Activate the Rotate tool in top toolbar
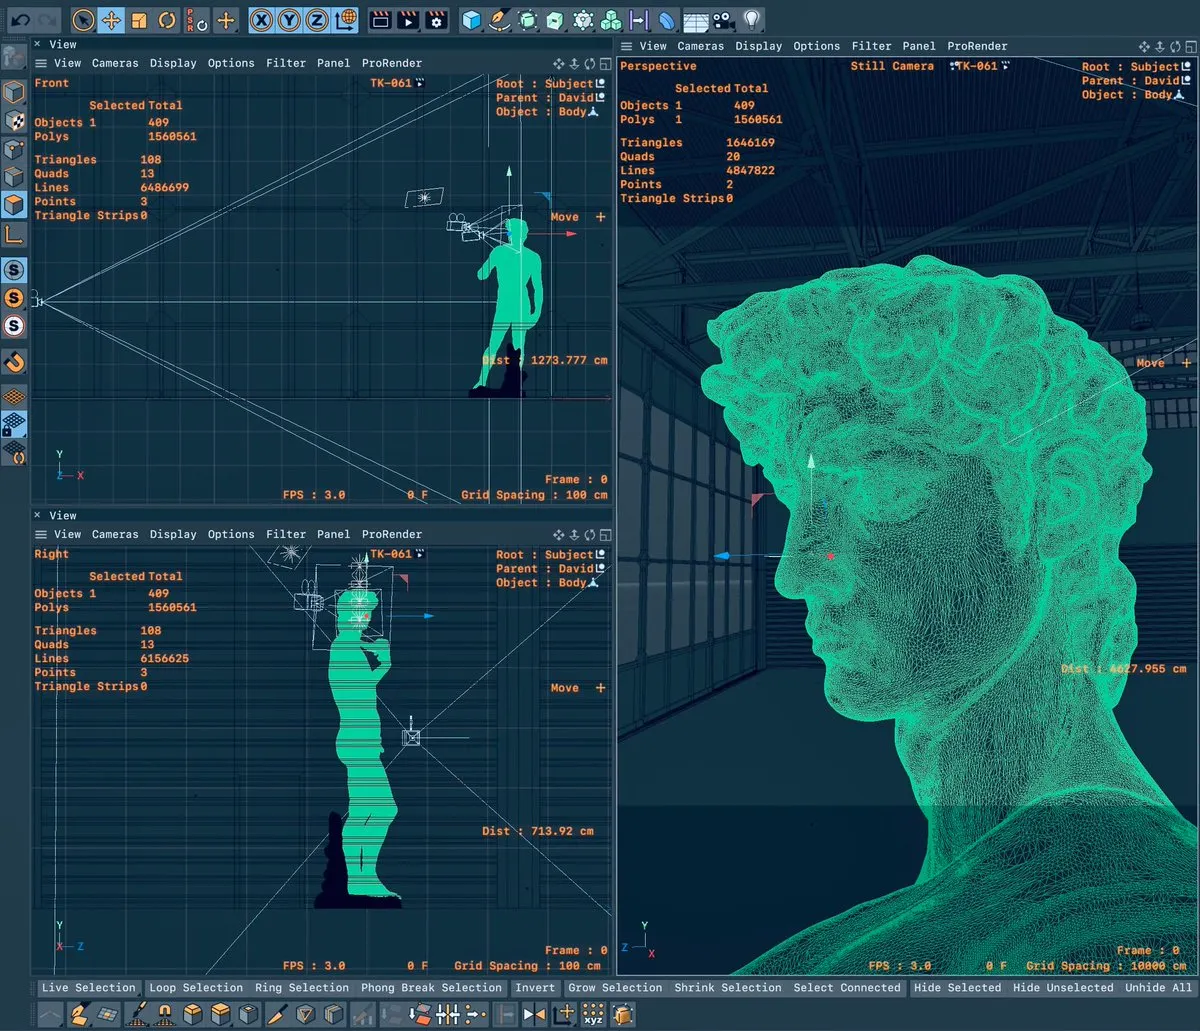The width and height of the screenshot is (1200, 1031). coord(166,19)
